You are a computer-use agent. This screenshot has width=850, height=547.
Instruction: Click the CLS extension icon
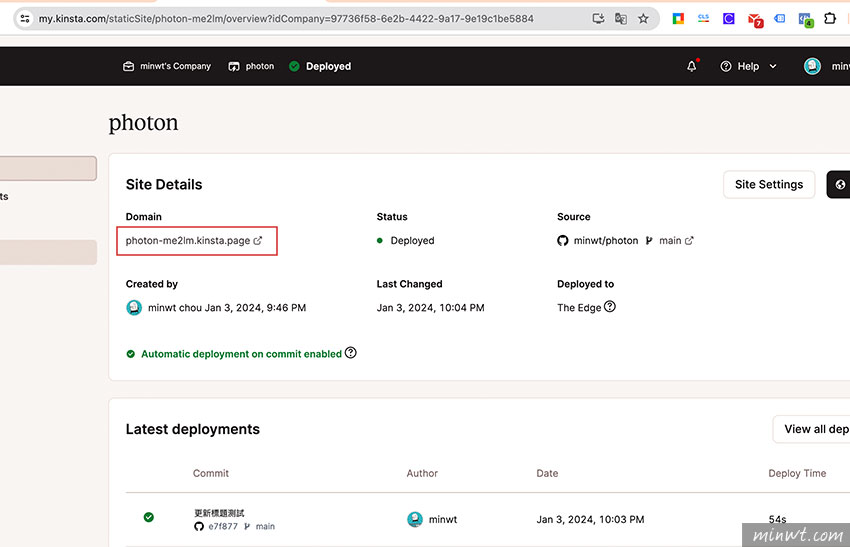coord(704,19)
